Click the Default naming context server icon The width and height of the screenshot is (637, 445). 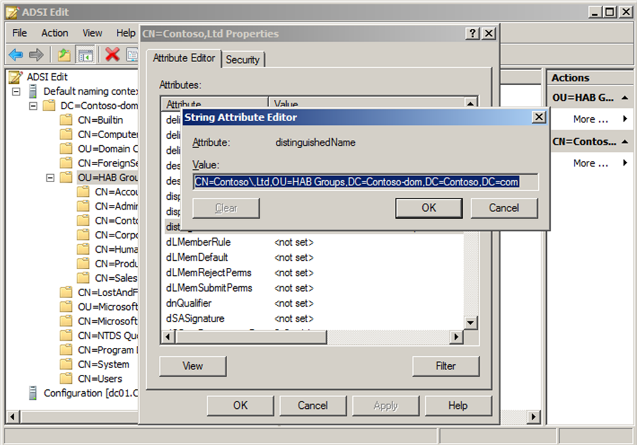click(x=33, y=91)
